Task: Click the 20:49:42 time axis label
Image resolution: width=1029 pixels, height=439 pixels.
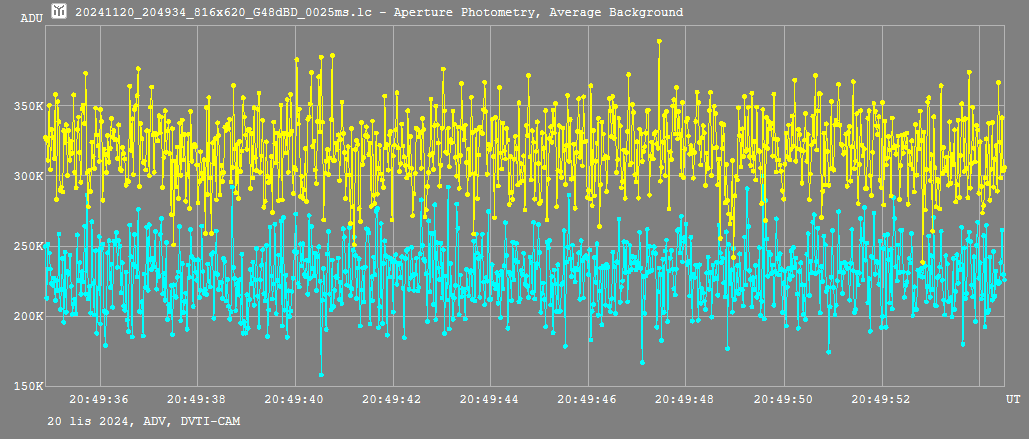Action: coord(392,399)
